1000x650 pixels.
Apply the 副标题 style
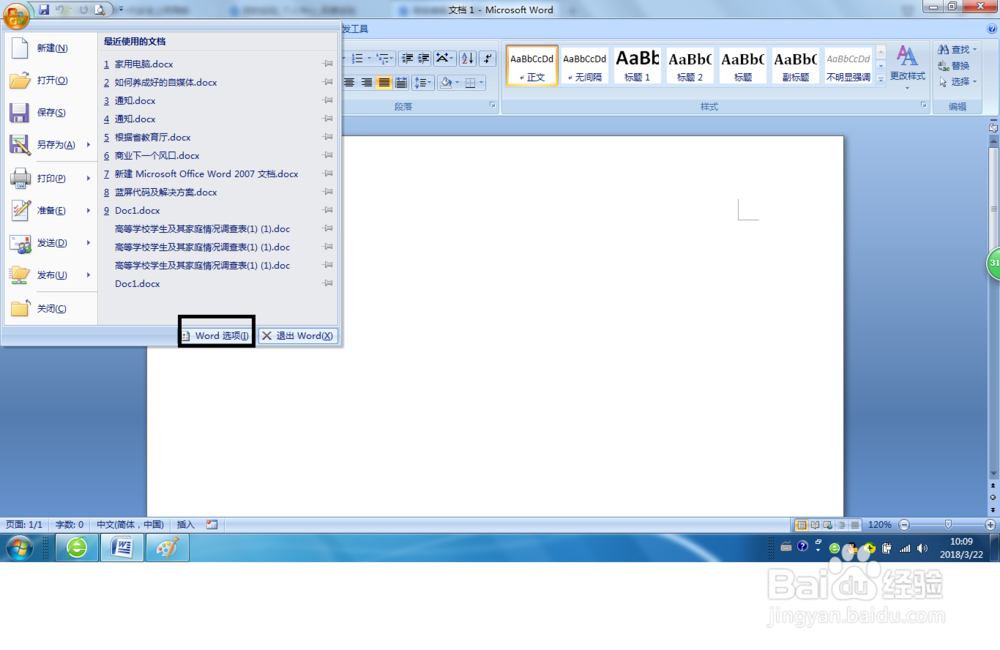795,65
